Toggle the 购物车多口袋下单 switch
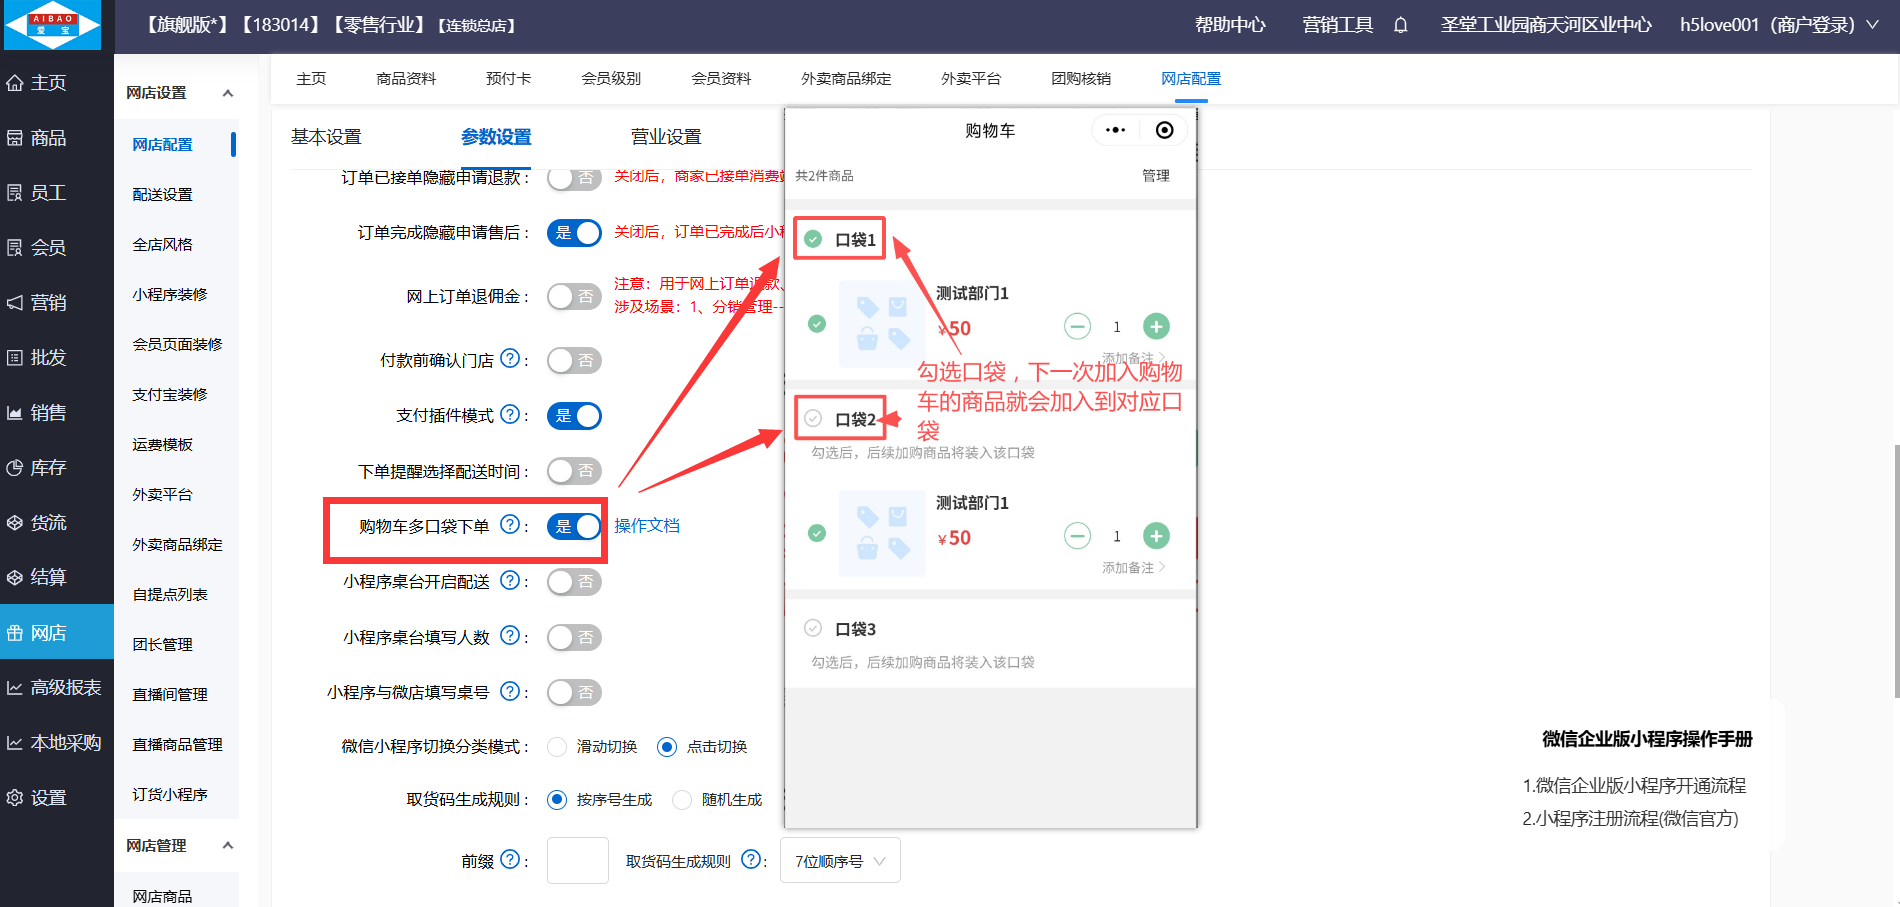Screen dimensions: 1900x907 pyautogui.click(x=574, y=526)
